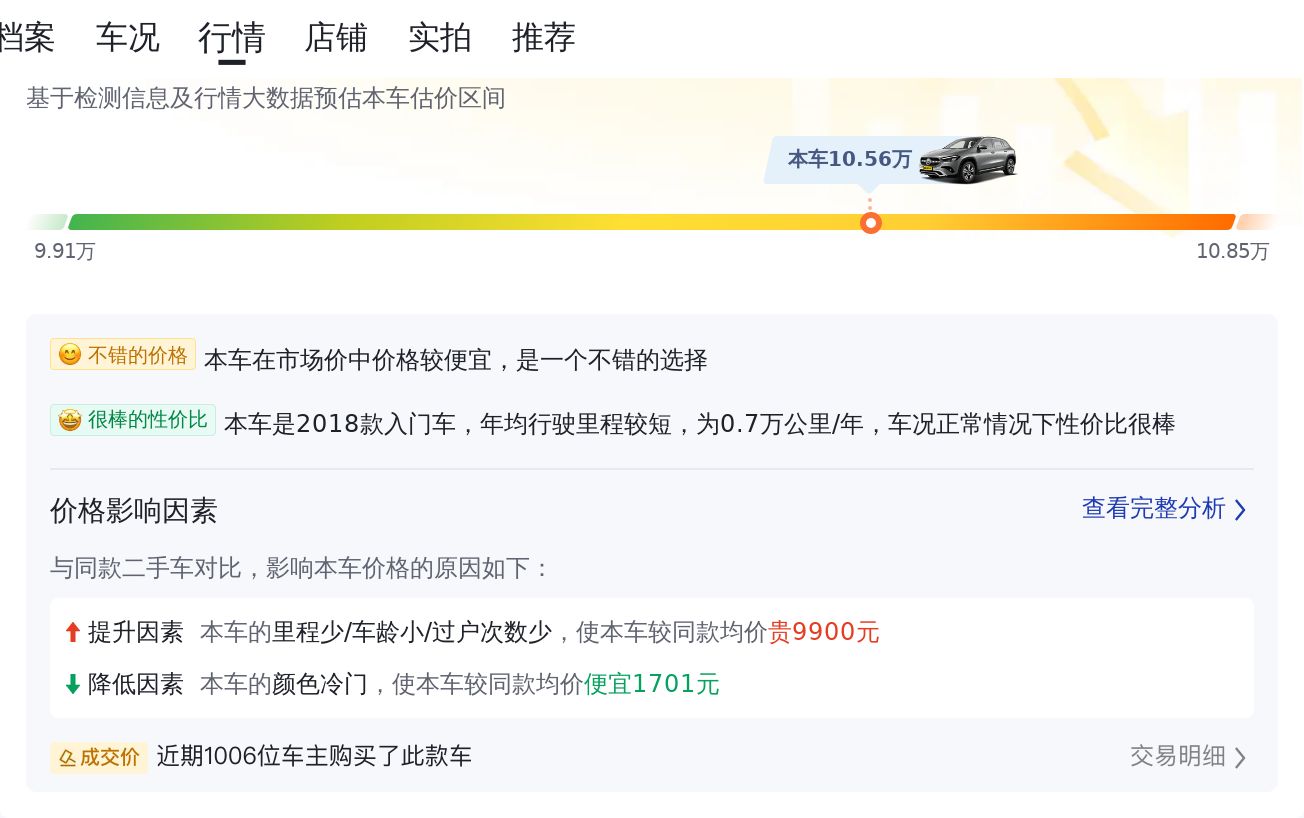Click the gray car thumbnail above the price bar

click(x=965, y=160)
